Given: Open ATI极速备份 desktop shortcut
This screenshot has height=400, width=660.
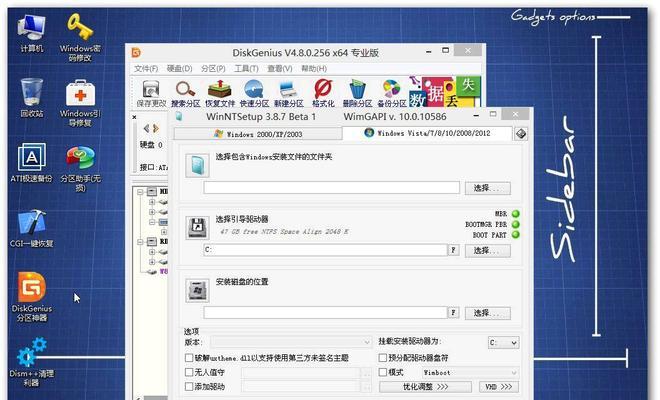Looking at the screenshot, I should [x=32, y=163].
